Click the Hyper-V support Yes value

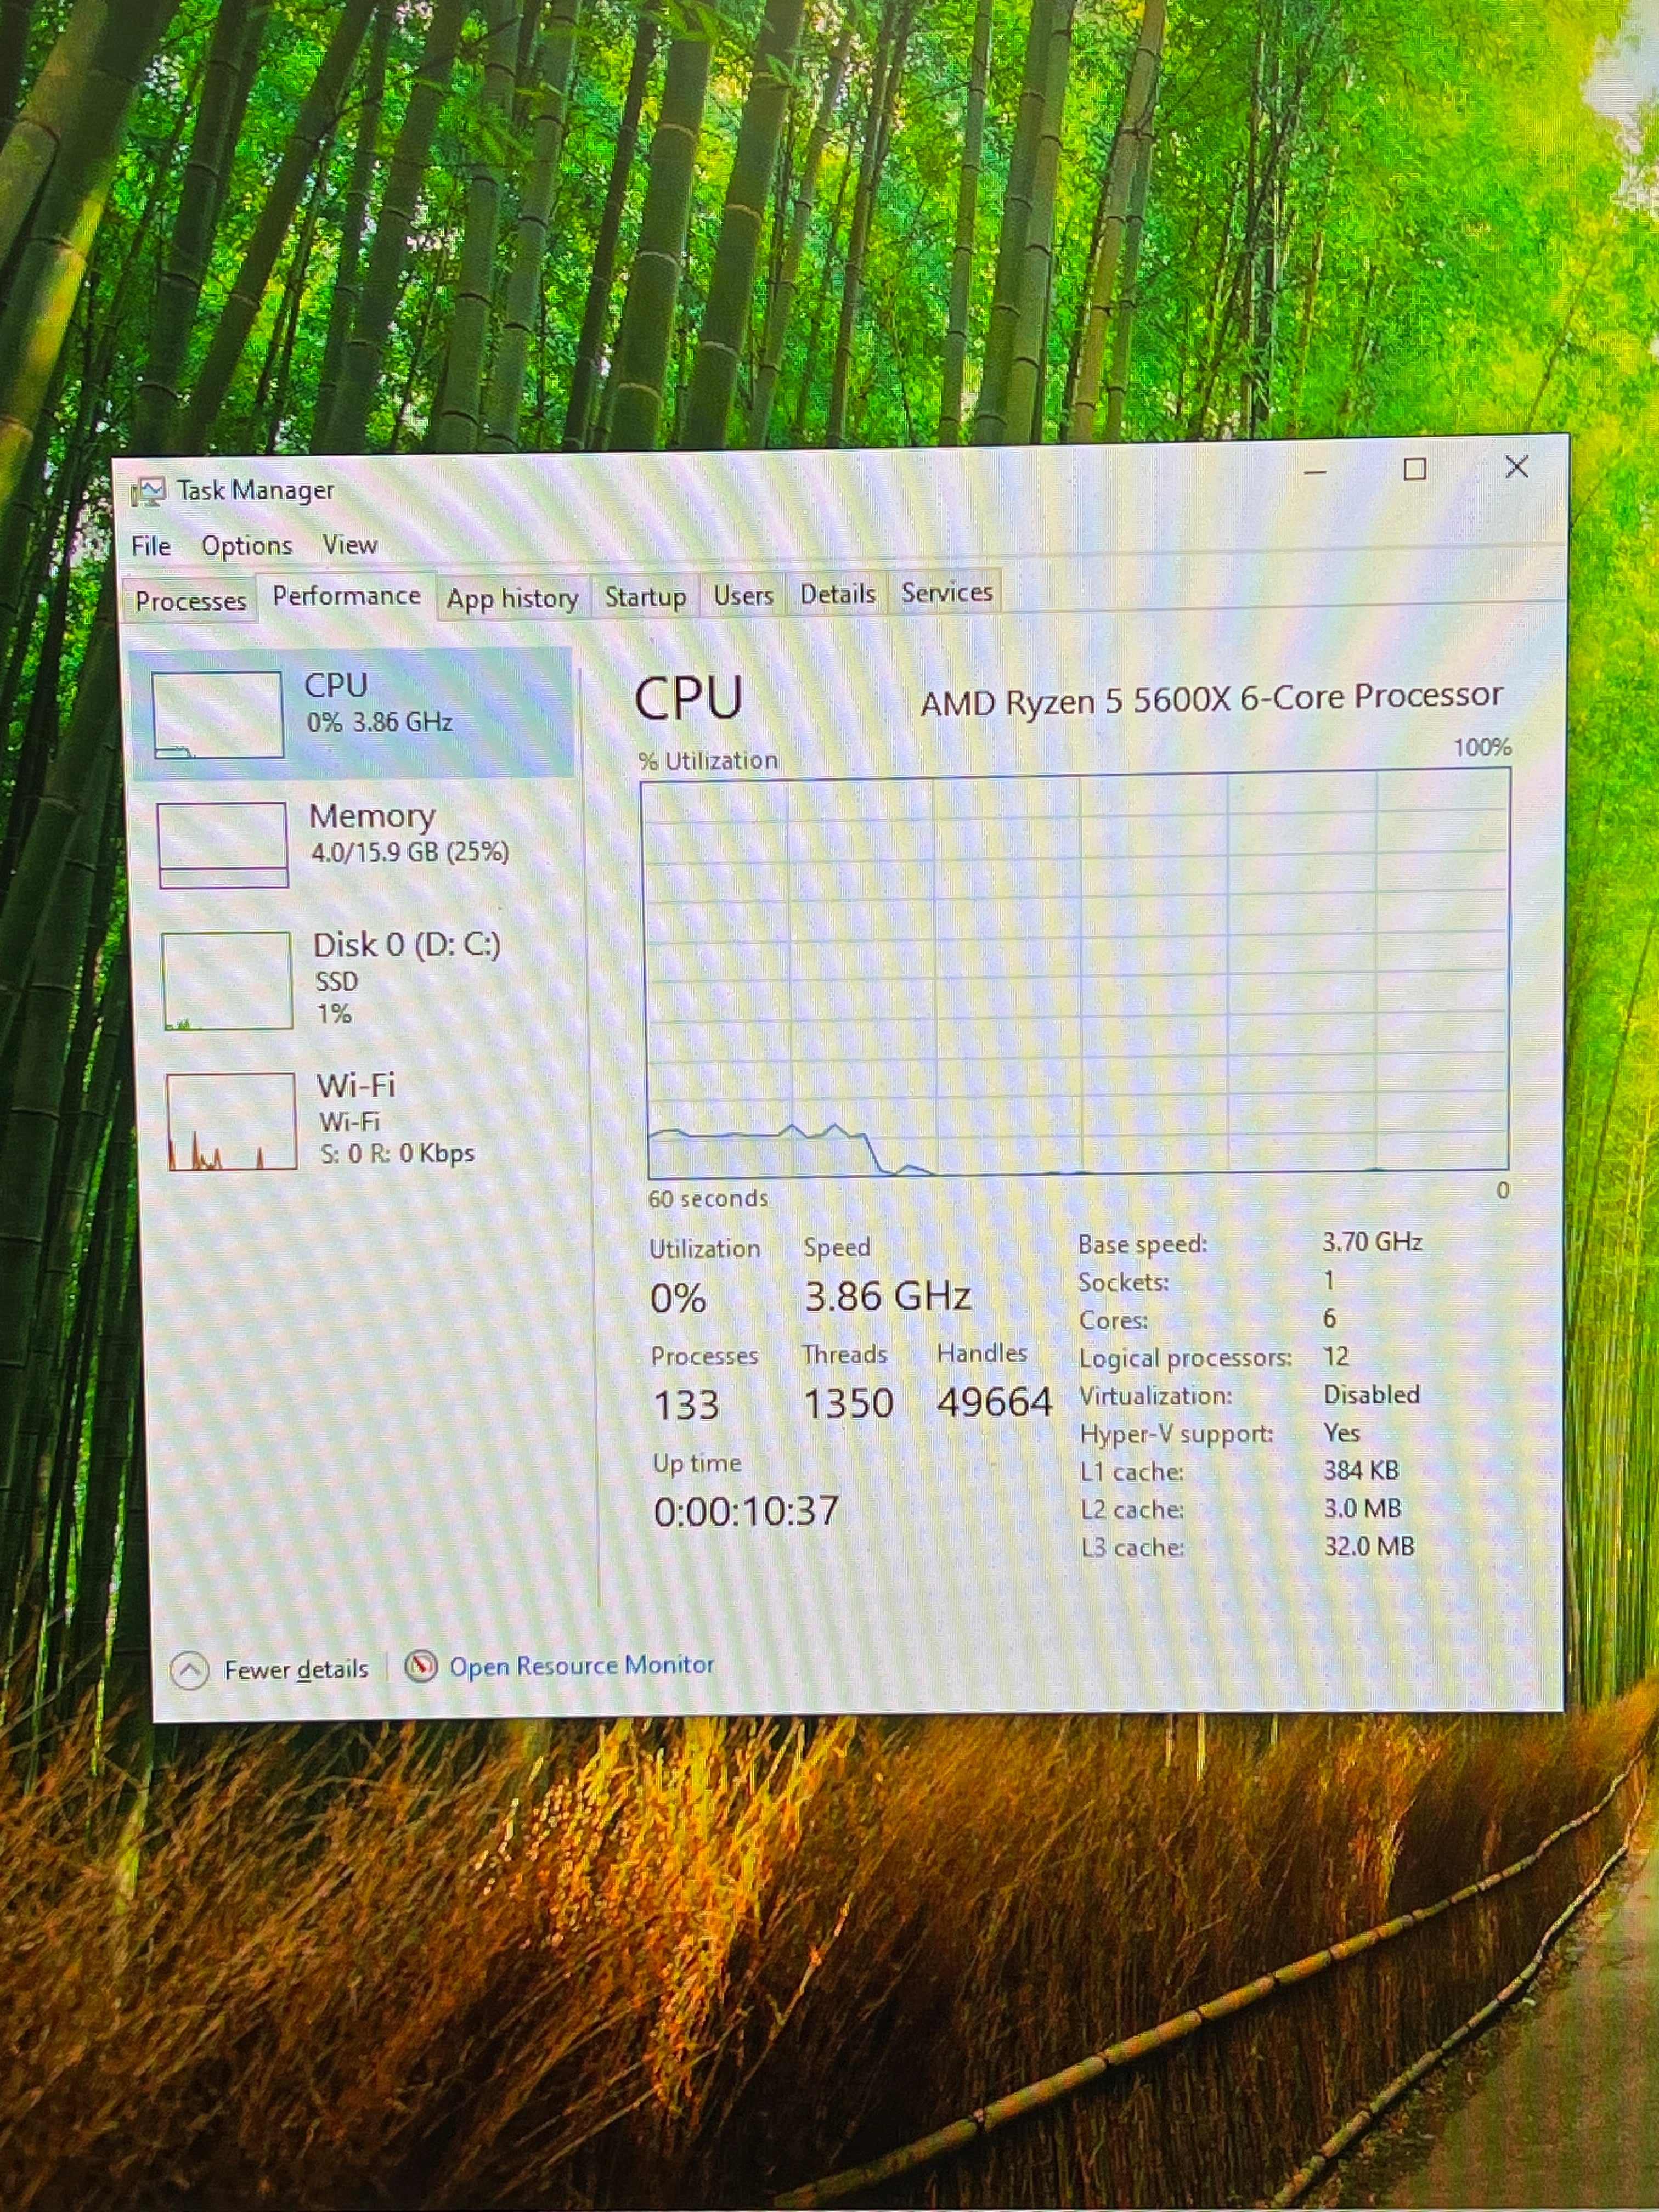point(1341,1432)
